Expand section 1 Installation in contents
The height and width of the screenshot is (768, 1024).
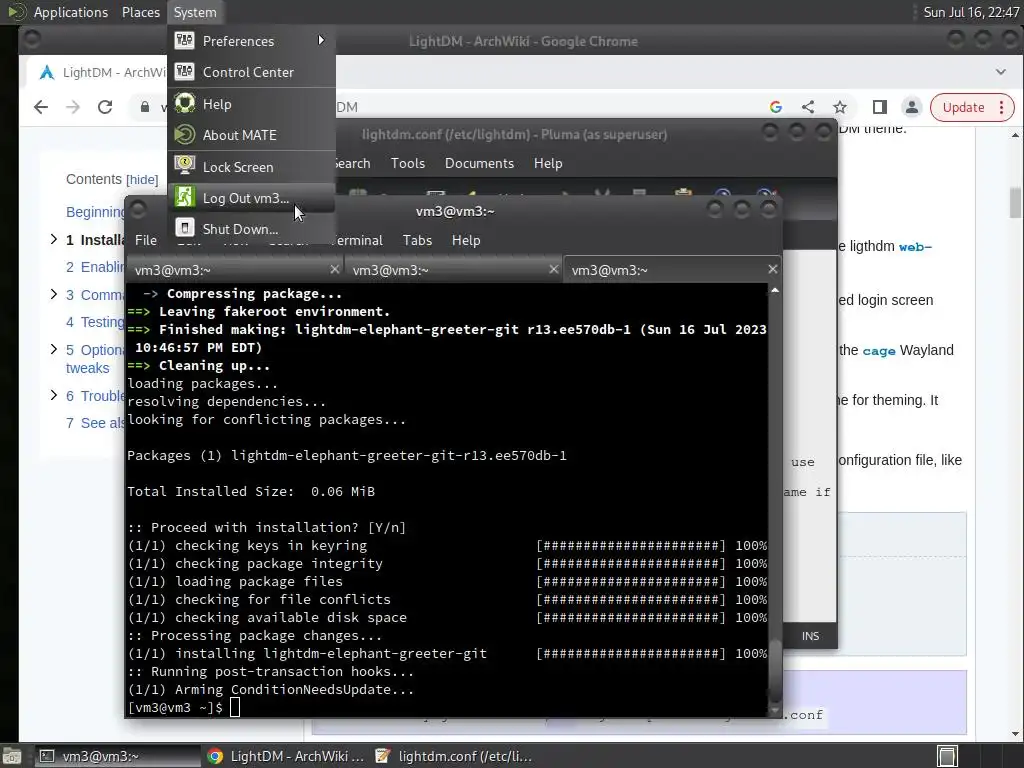tap(54, 240)
